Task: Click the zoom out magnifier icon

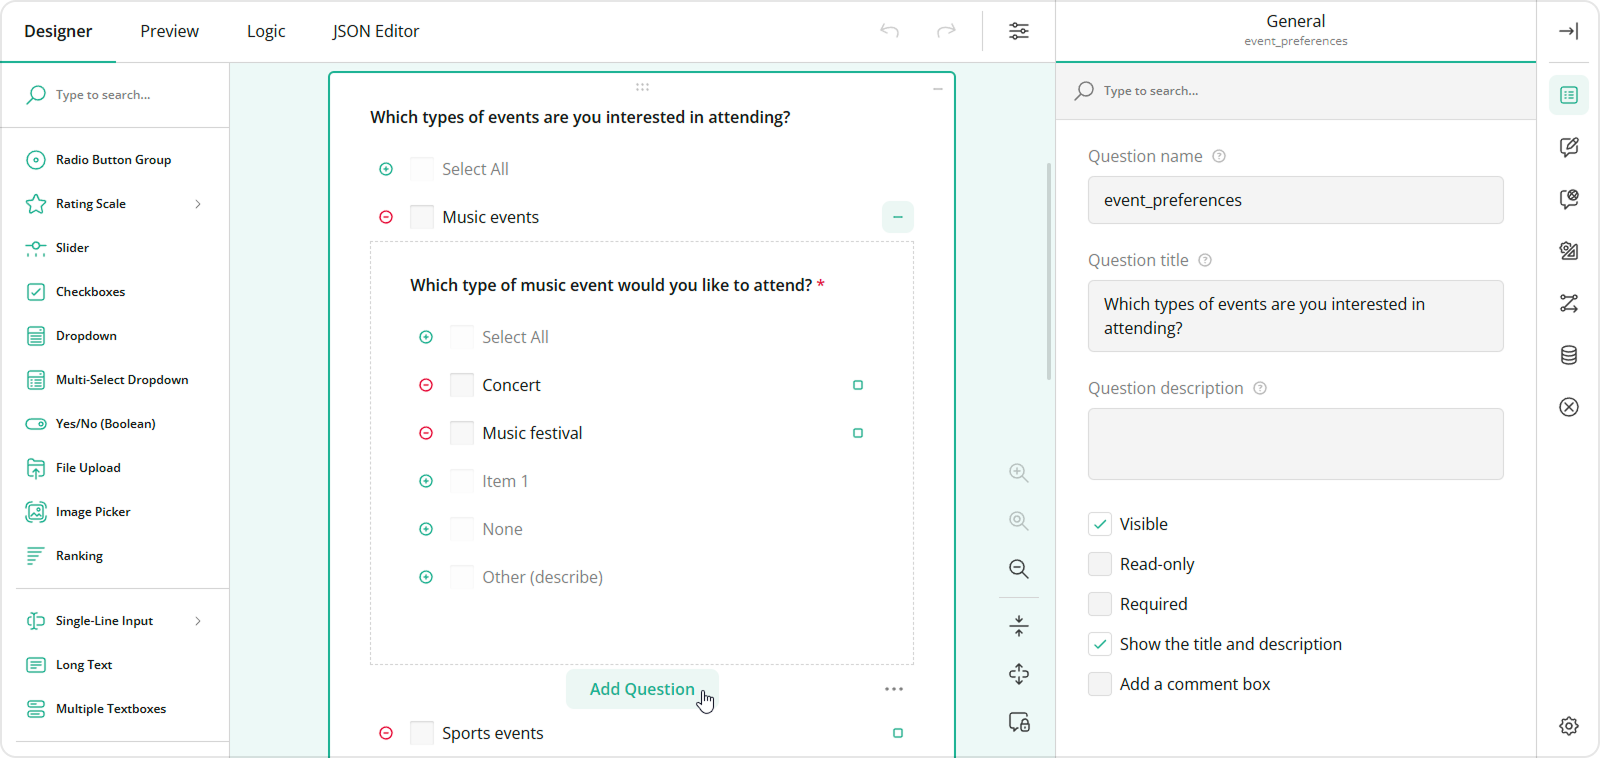Action: coord(1018,569)
